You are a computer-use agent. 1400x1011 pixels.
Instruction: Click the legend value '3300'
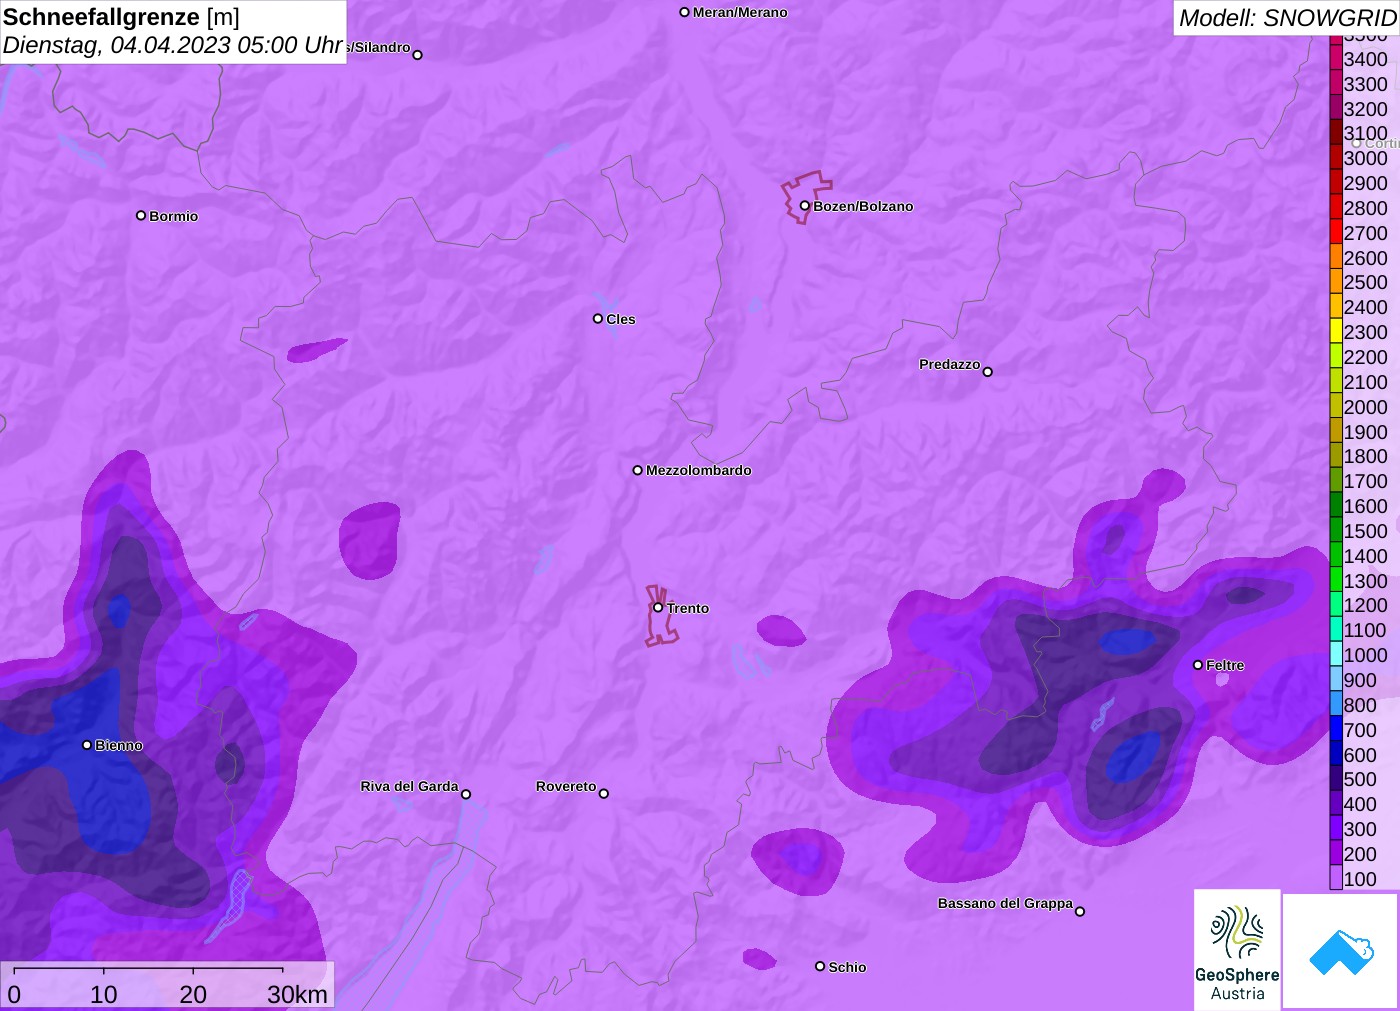pyautogui.click(x=1365, y=84)
